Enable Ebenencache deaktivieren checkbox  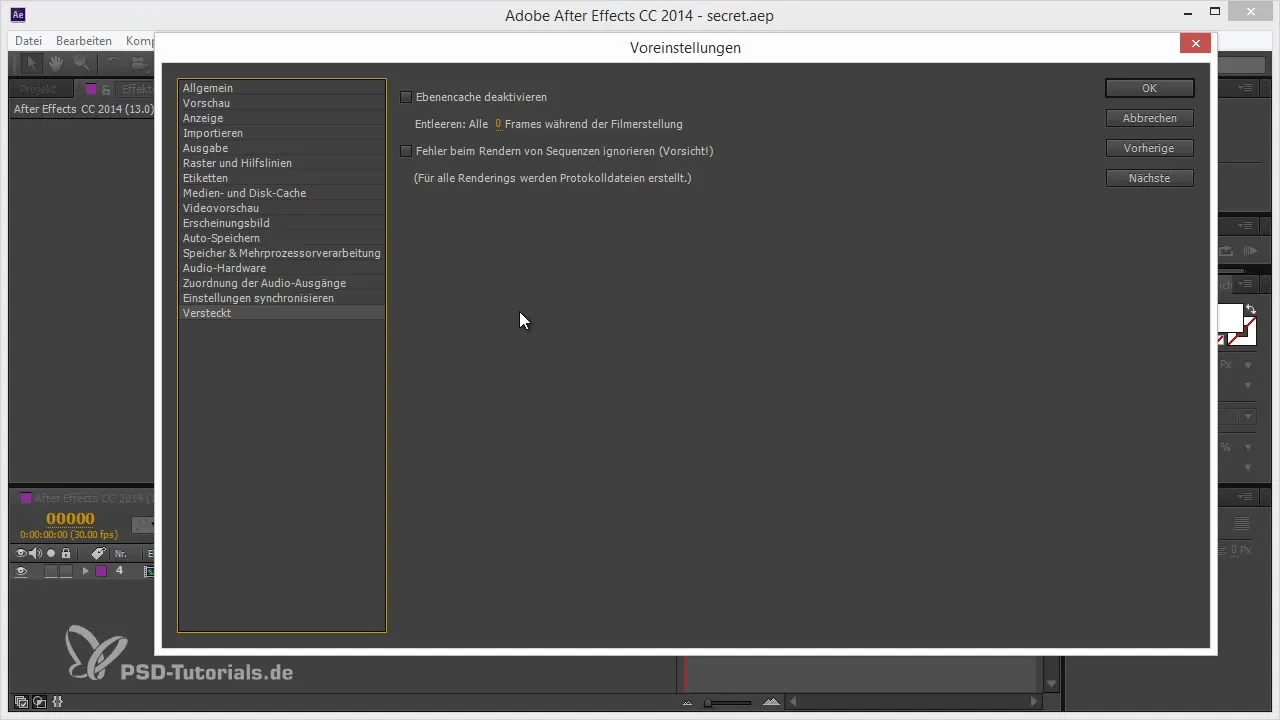click(x=406, y=97)
